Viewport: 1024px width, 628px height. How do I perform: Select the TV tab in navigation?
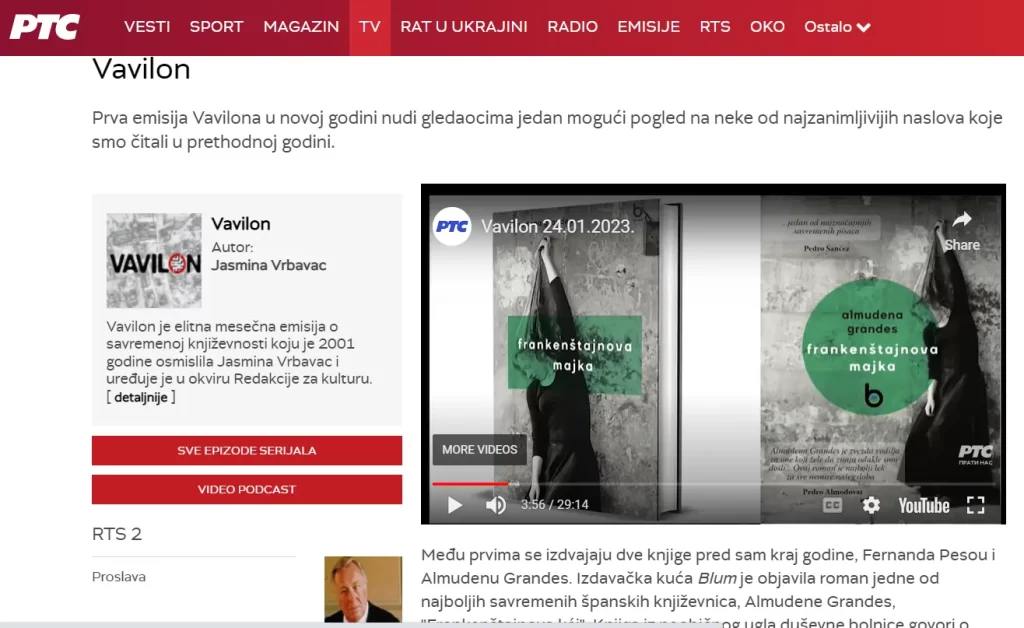pos(370,27)
